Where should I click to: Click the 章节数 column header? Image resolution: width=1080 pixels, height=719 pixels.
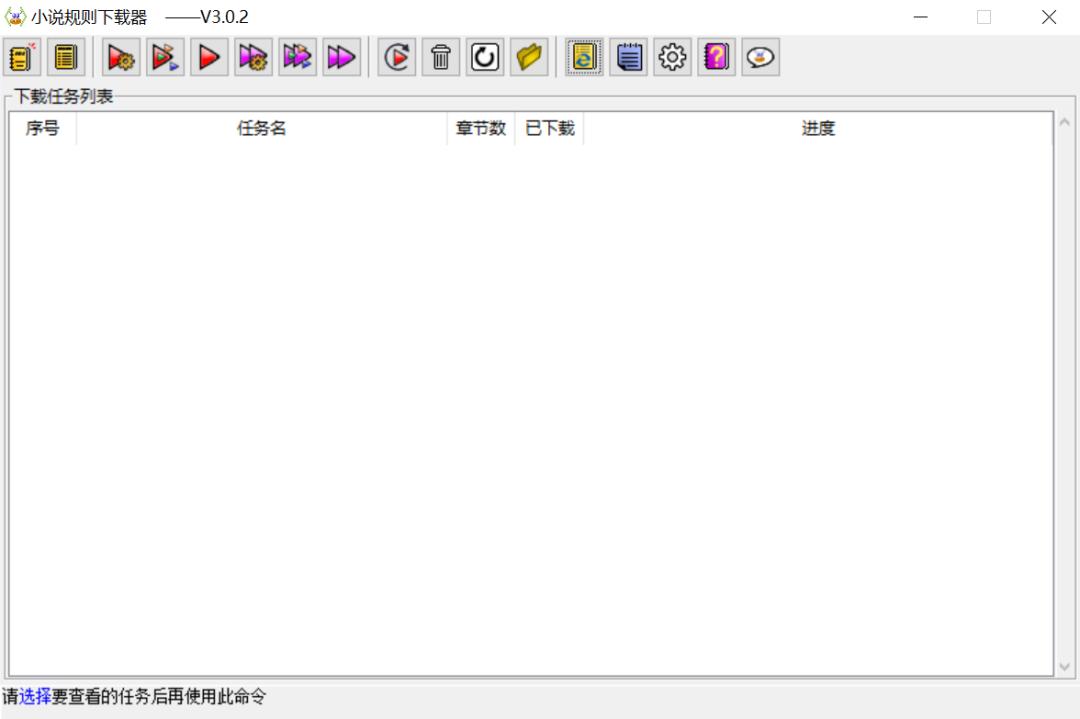click(481, 128)
